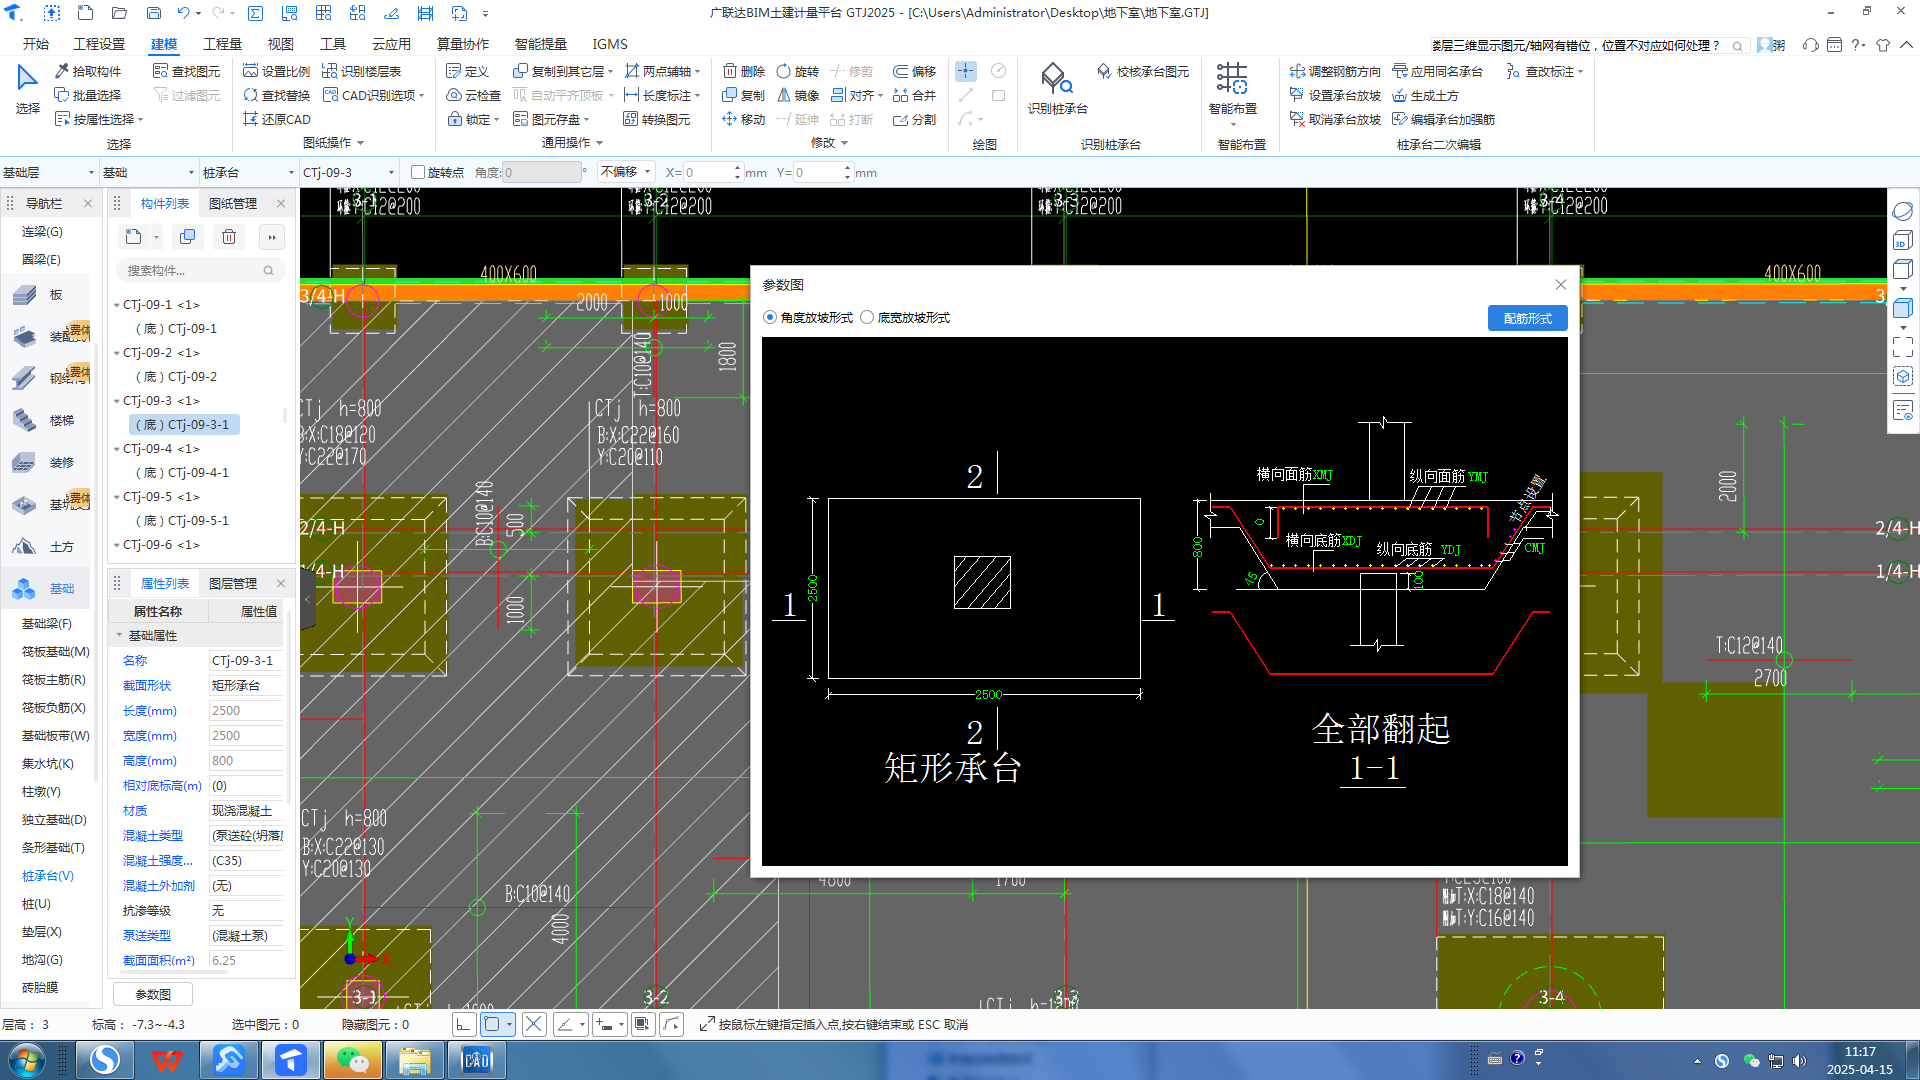
Task: Collapse the CTj-09-1 tree node
Action: click(x=117, y=305)
